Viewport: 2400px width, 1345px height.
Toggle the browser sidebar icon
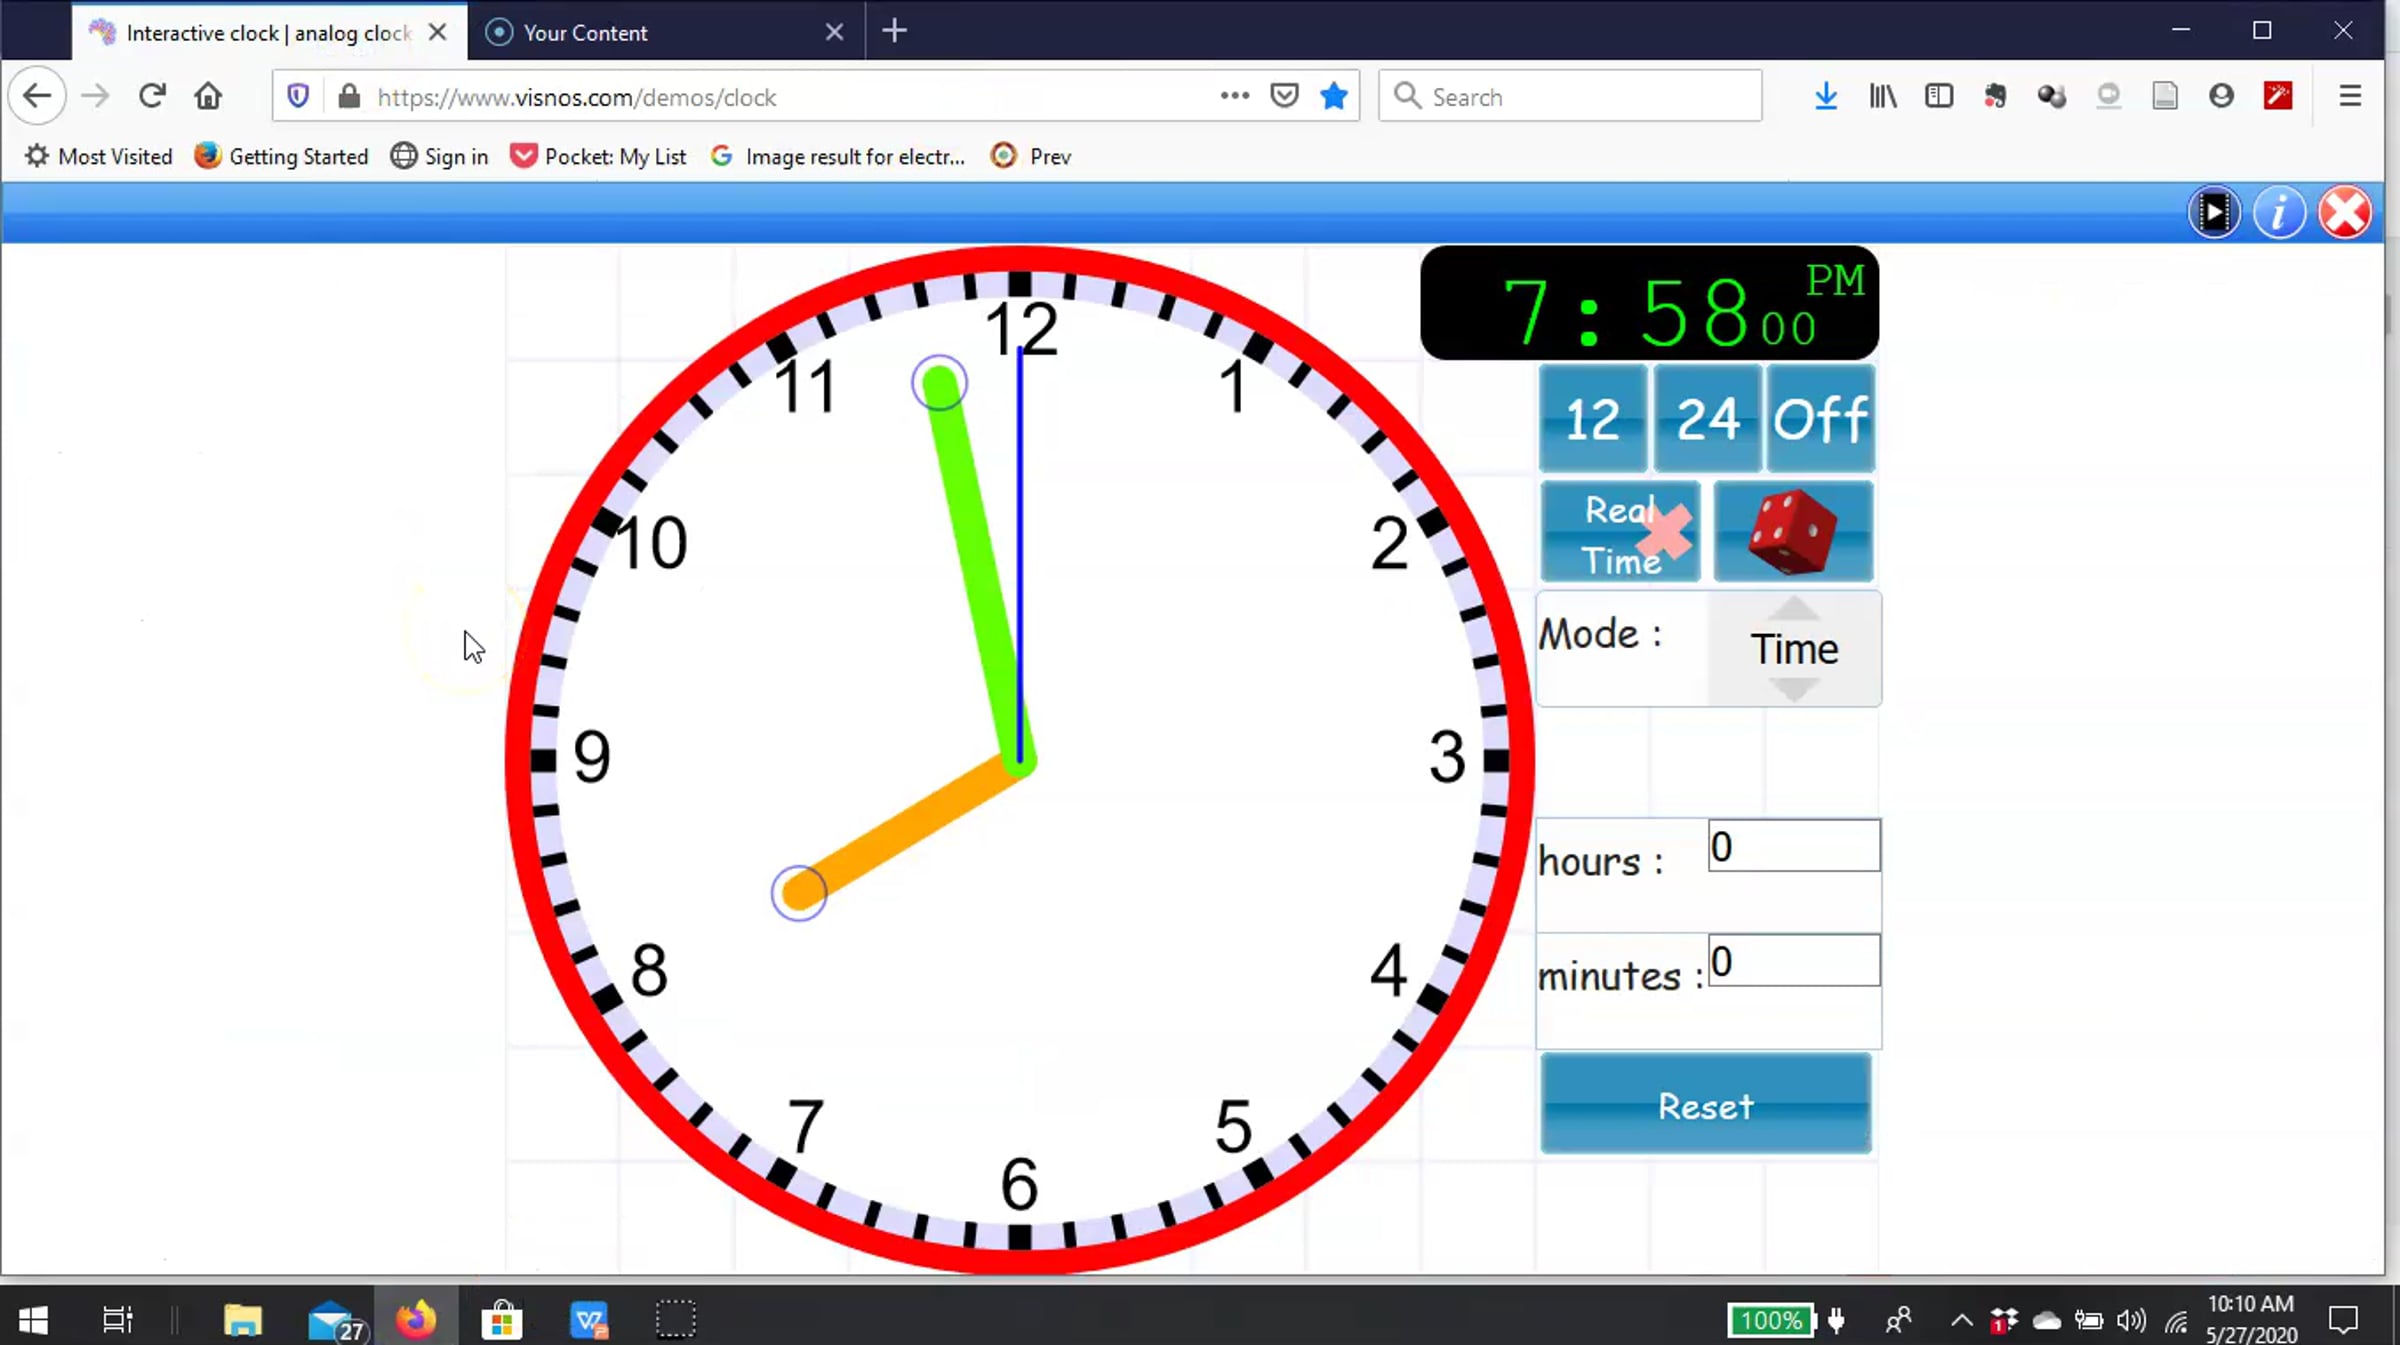[x=1938, y=95]
